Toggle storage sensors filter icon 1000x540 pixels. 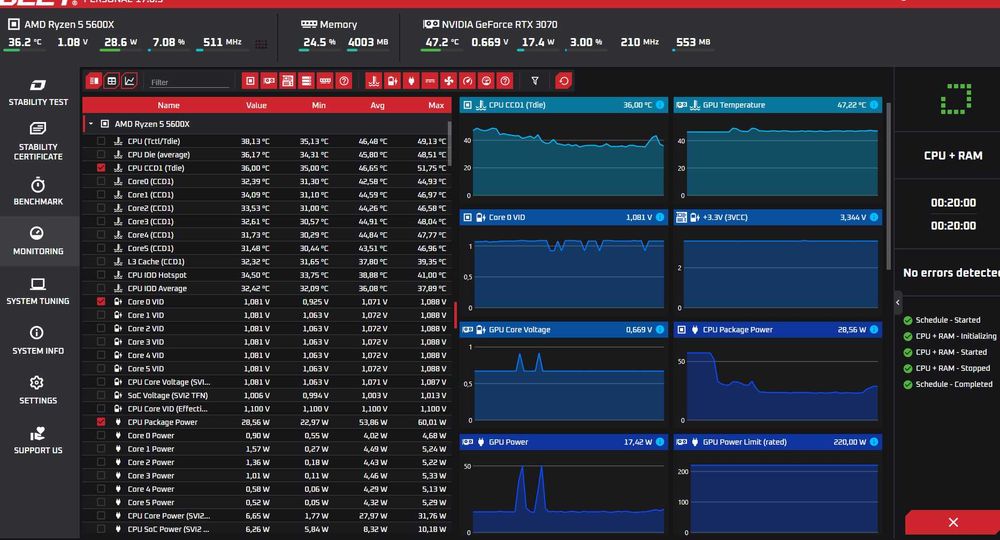click(x=307, y=81)
